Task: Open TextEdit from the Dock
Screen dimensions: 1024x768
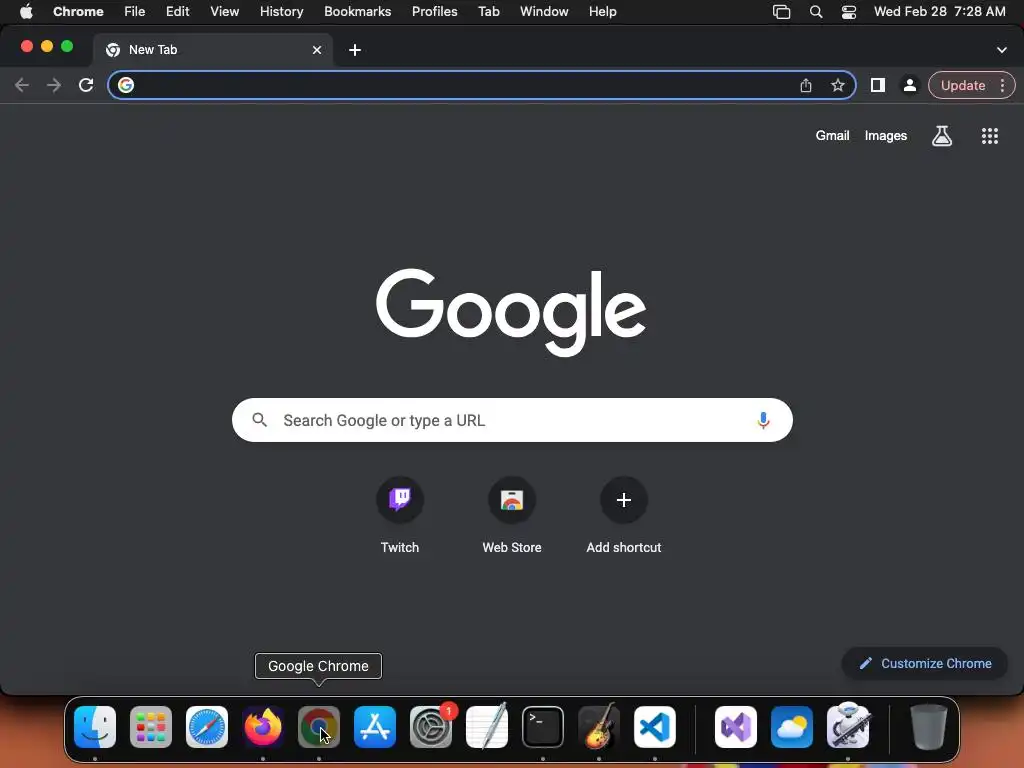Action: click(487, 727)
